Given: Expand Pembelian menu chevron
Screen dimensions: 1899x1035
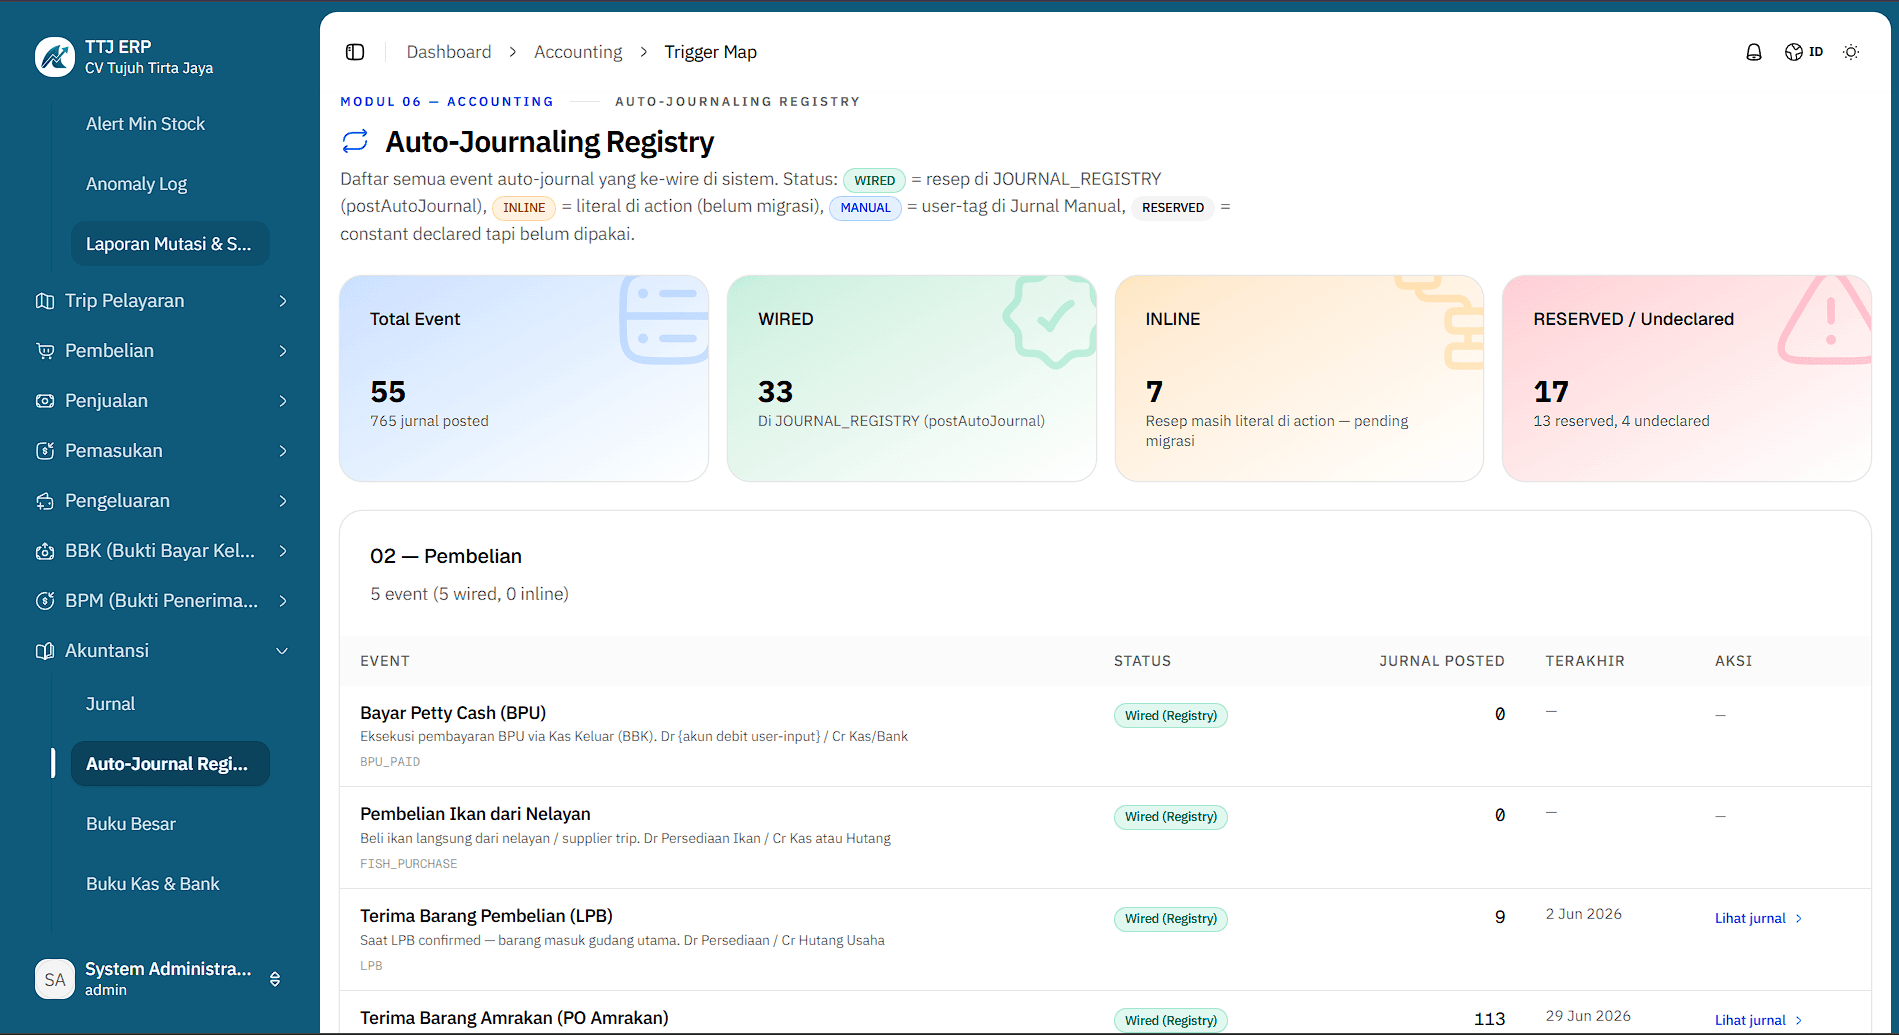Looking at the screenshot, I should 283,351.
